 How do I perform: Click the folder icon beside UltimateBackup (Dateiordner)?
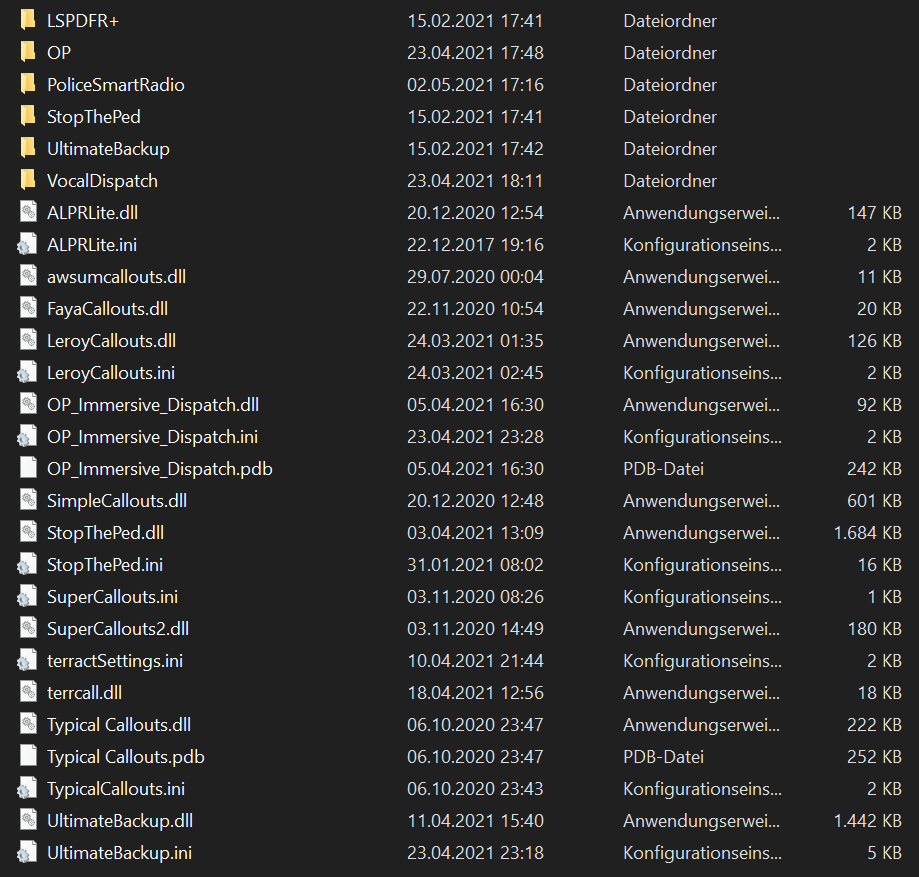pos(28,148)
